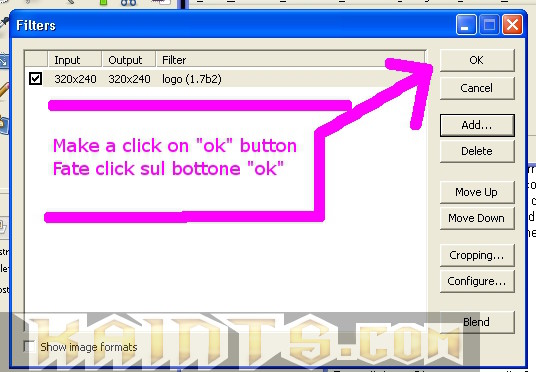Click the green icon in the background toolbar

tap(103, 2)
